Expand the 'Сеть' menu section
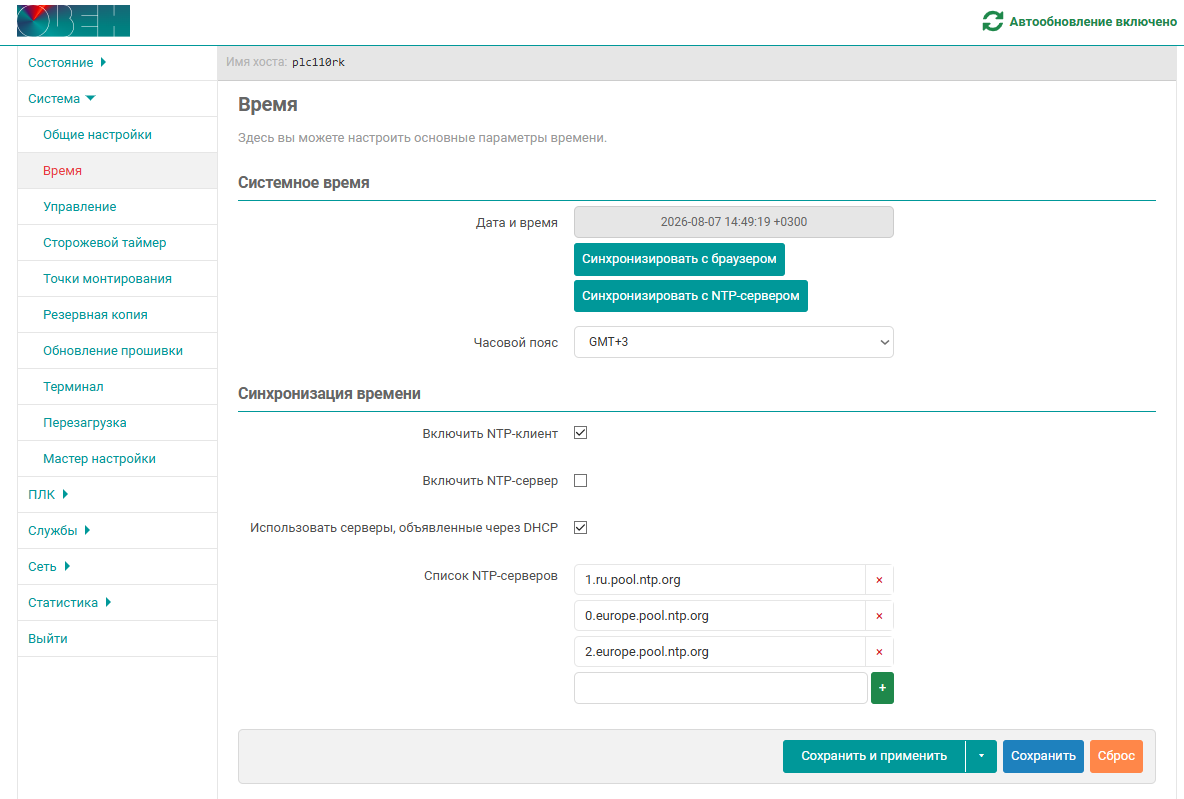Image resolution: width=1184 pixels, height=799 pixels. (x=49, y=566)
